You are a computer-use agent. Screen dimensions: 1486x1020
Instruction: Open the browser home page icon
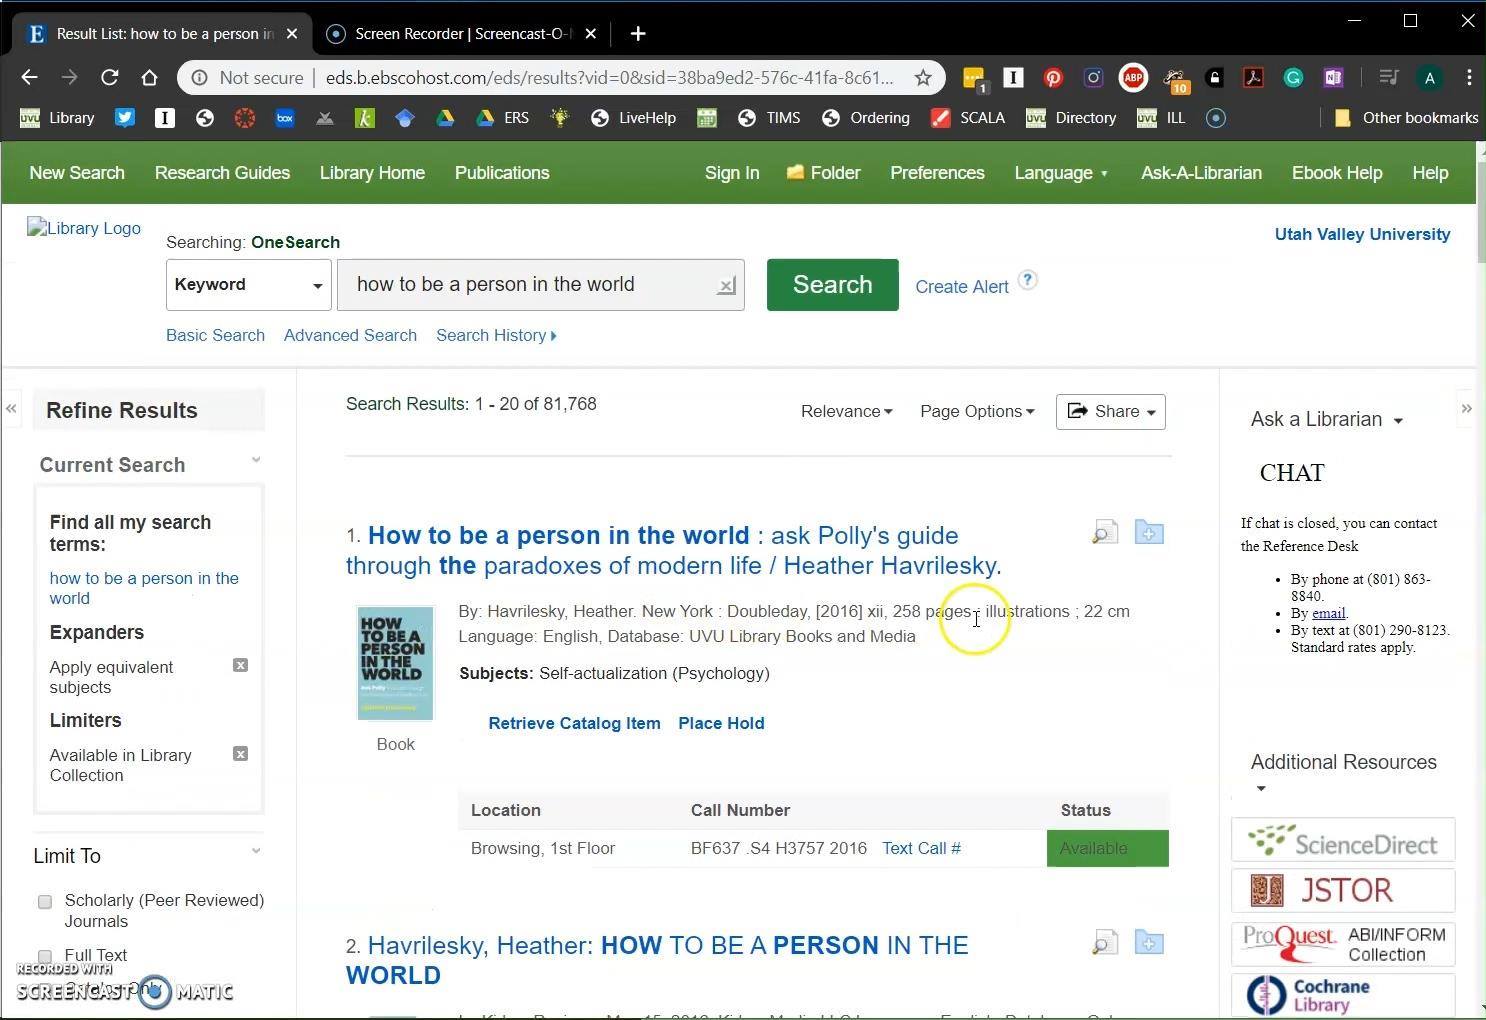coord(150,77)
